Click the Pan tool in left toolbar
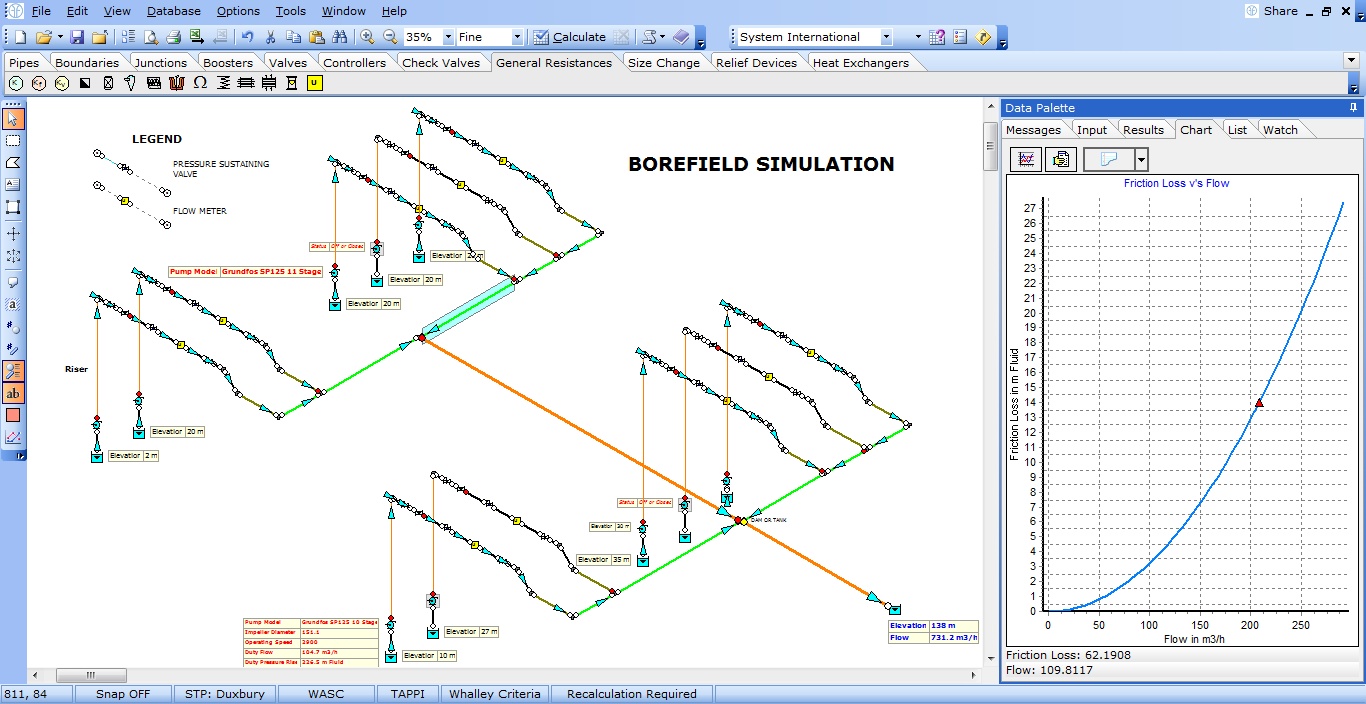The image size is (1366, 704). pyautogui.click(x=13, y=233)
